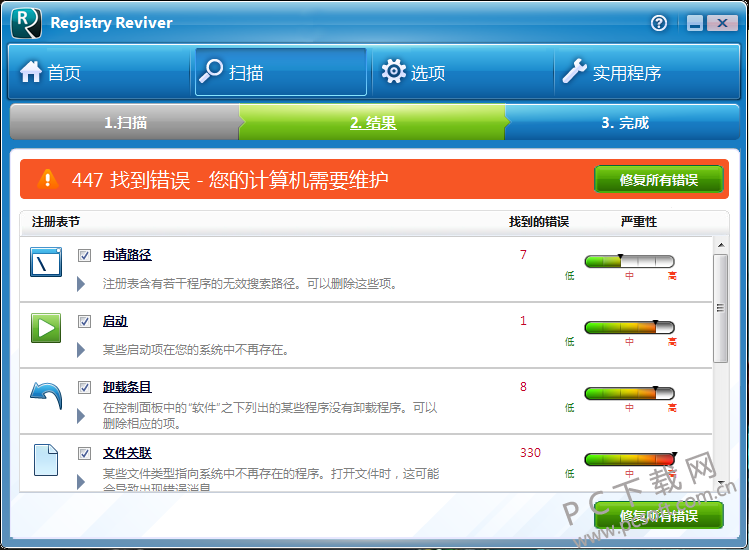749x550 pixels.
Task: Click the 447 找到错误 banner text
Action: [230, 180]
